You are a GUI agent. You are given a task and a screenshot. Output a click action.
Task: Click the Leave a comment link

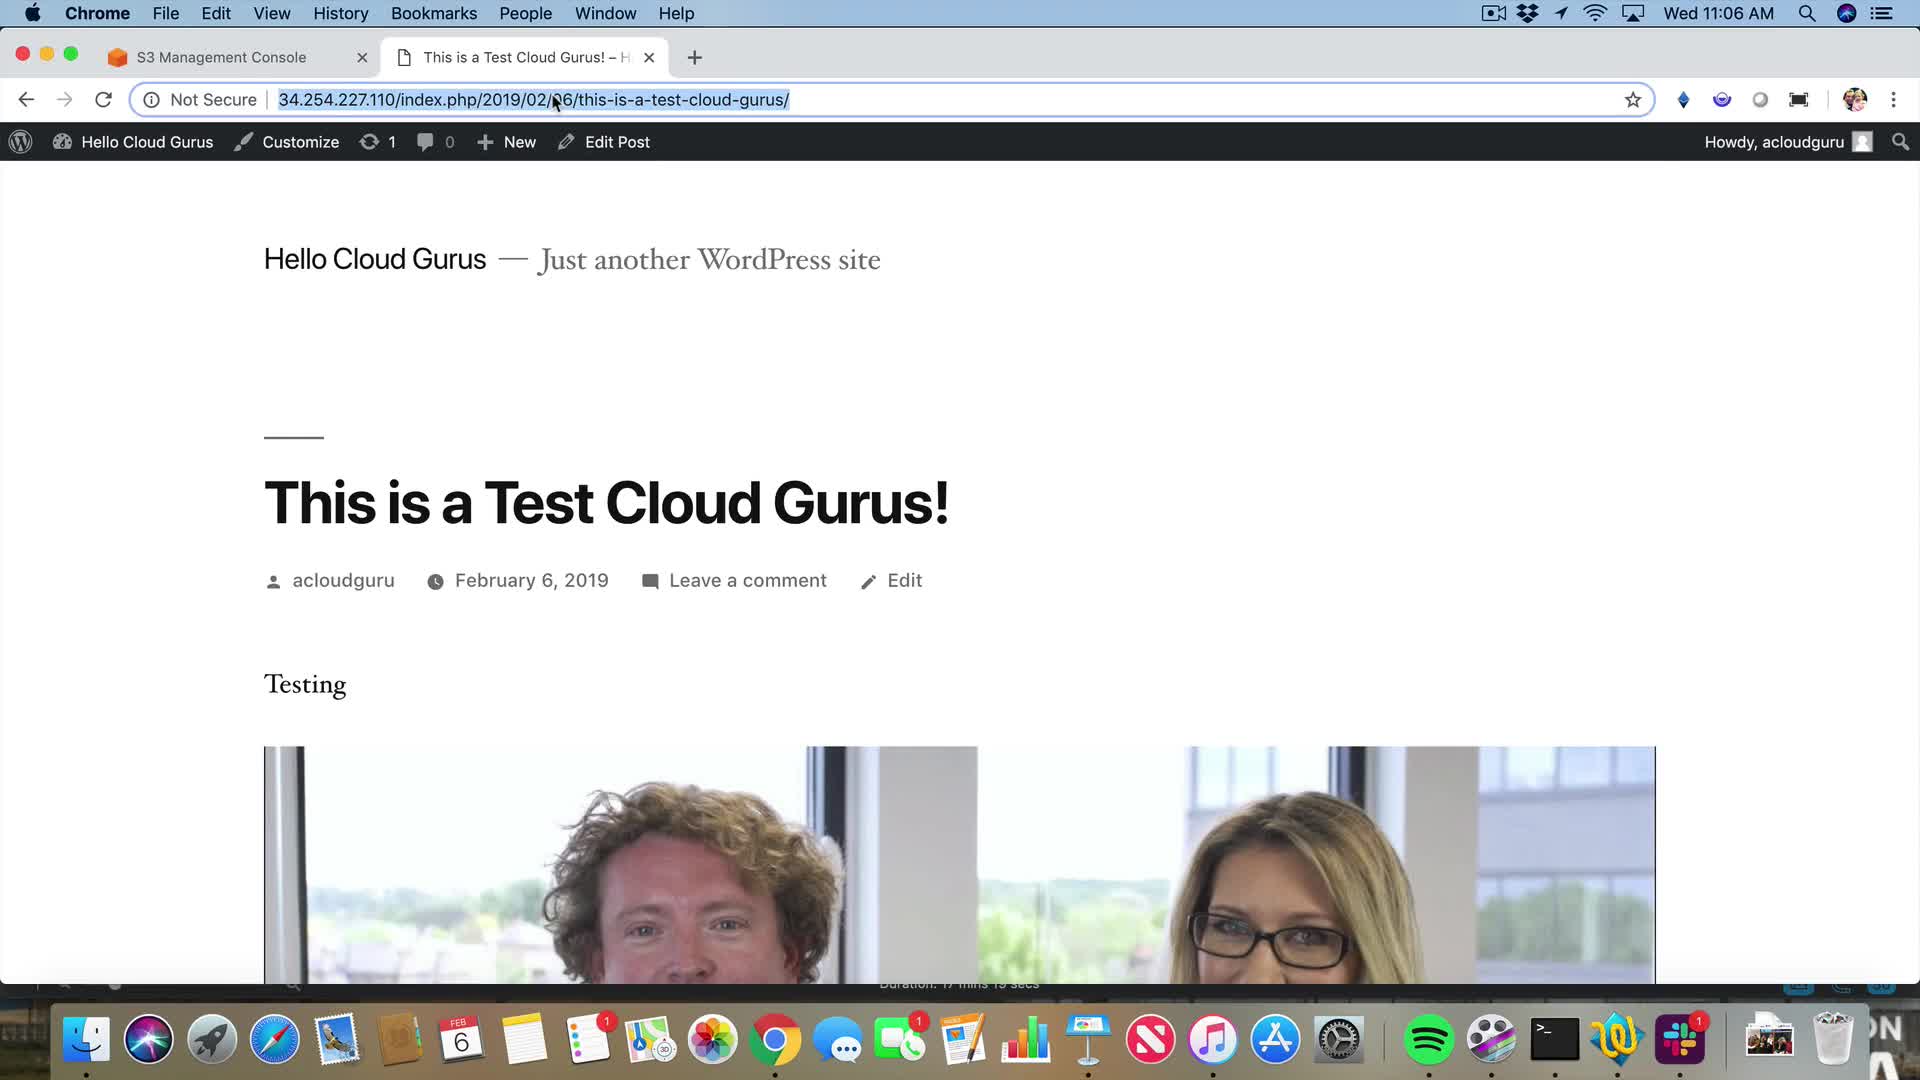point(747,581)
